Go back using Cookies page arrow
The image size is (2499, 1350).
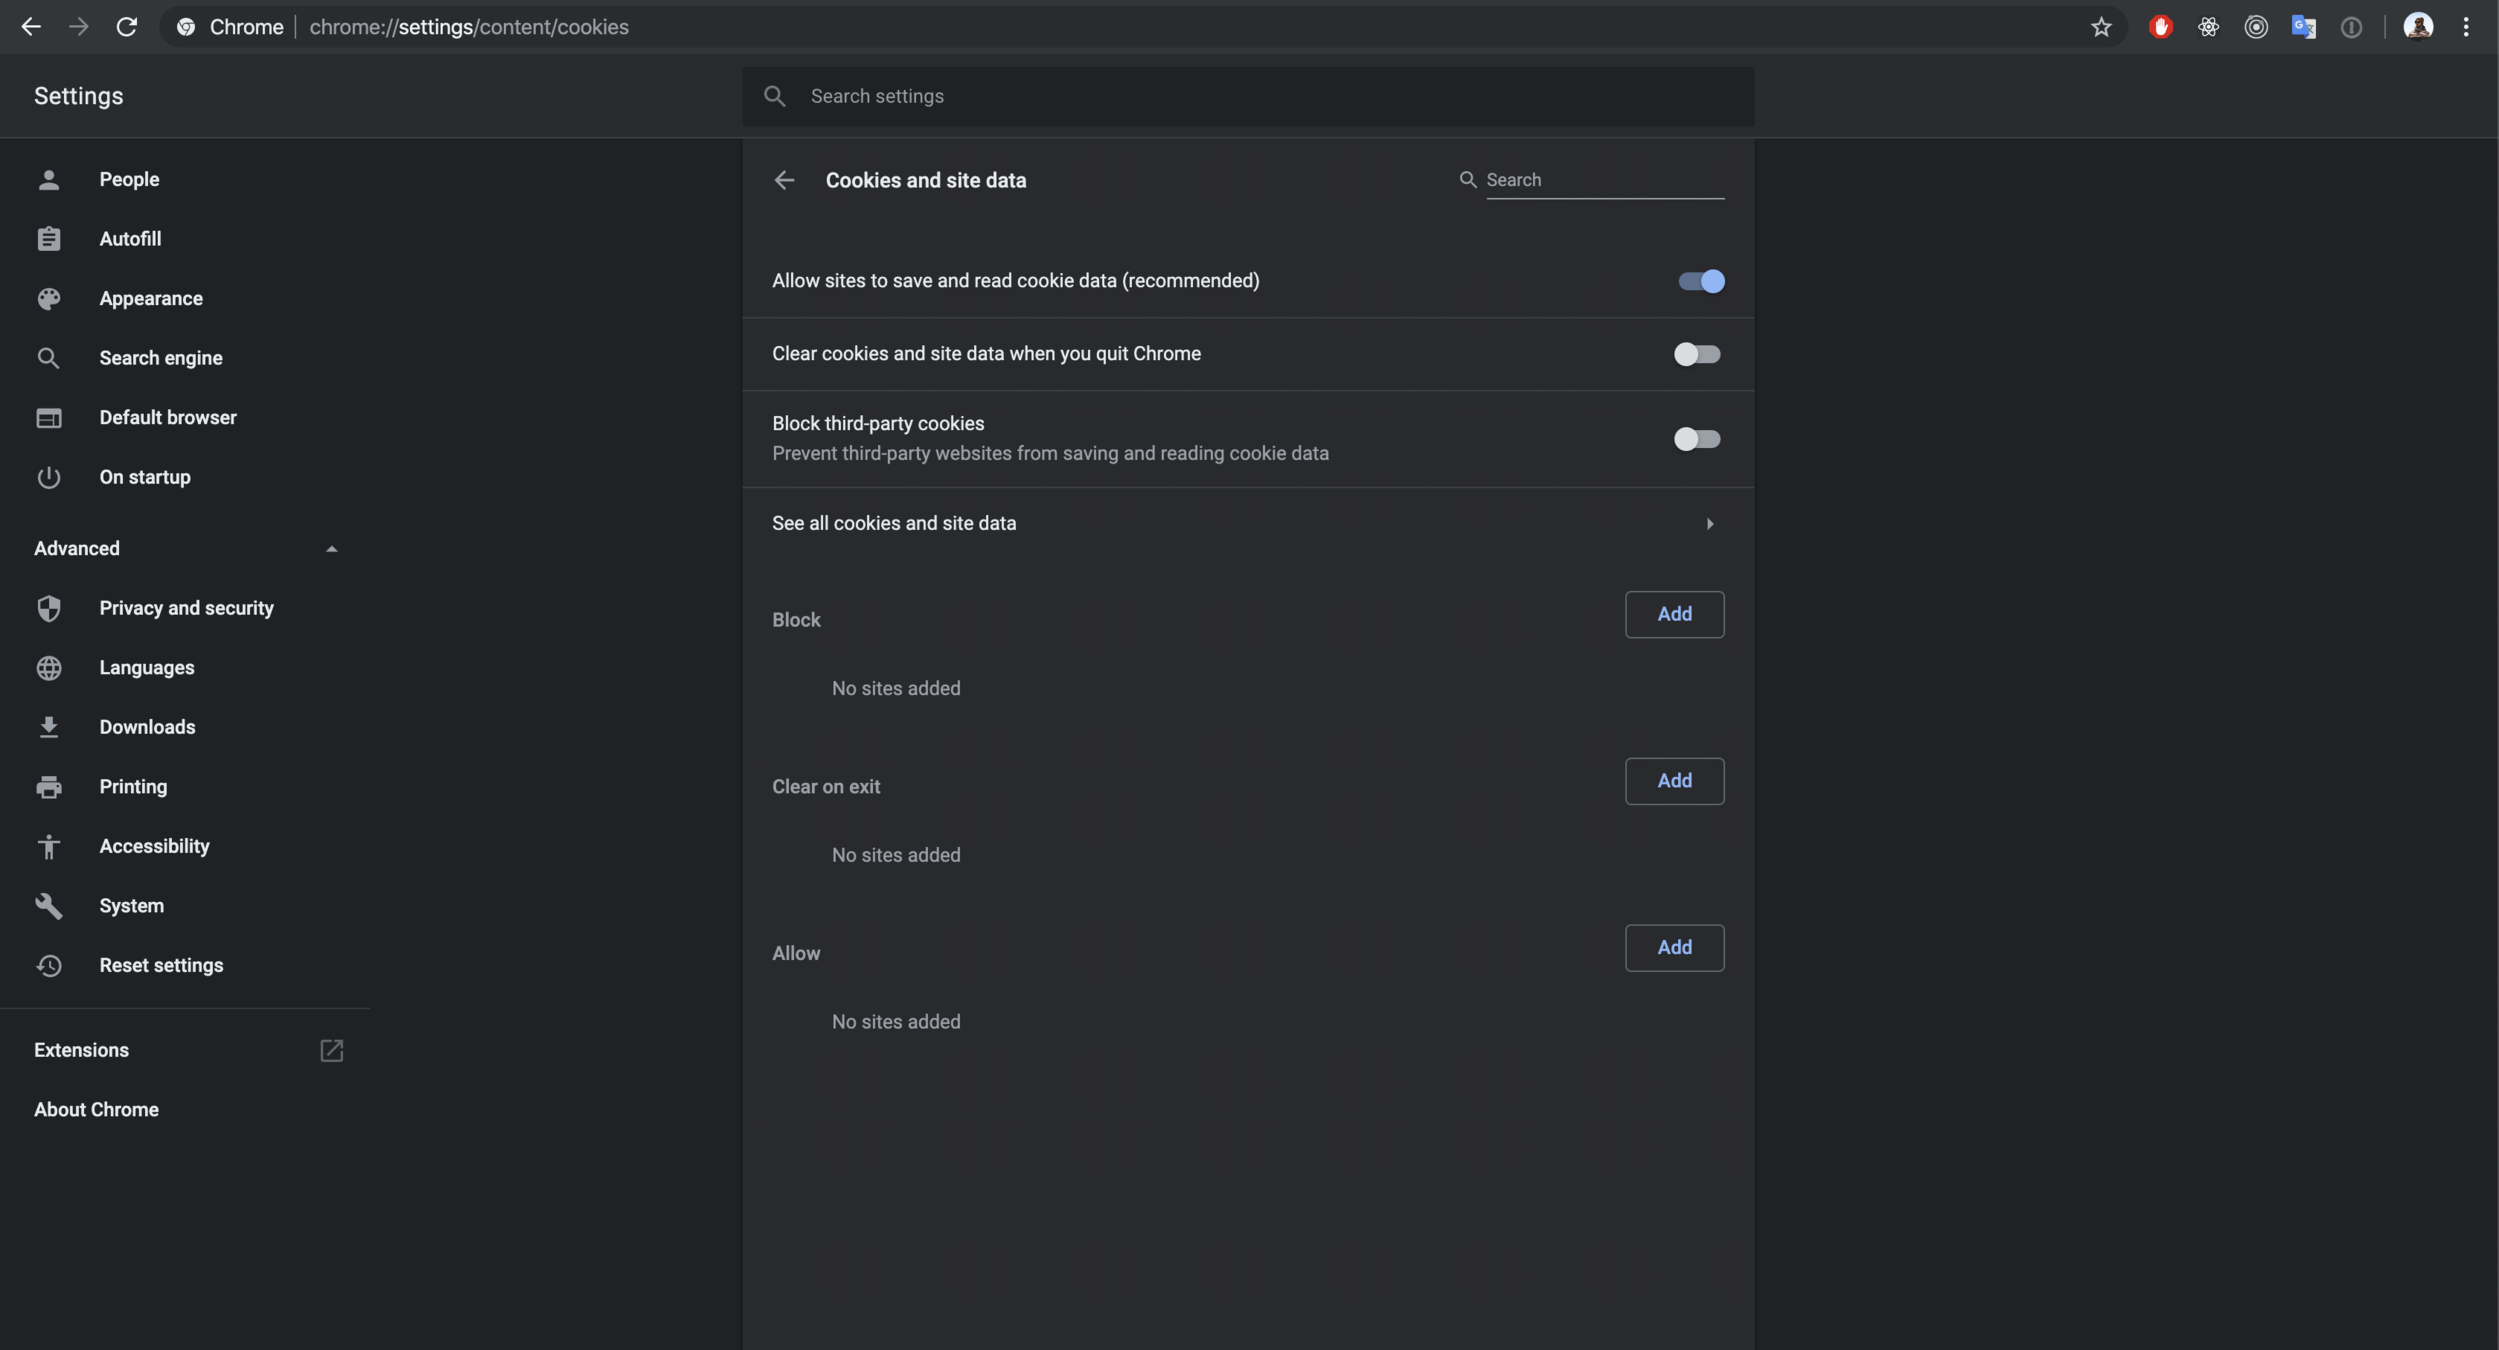tap(784, 180)
